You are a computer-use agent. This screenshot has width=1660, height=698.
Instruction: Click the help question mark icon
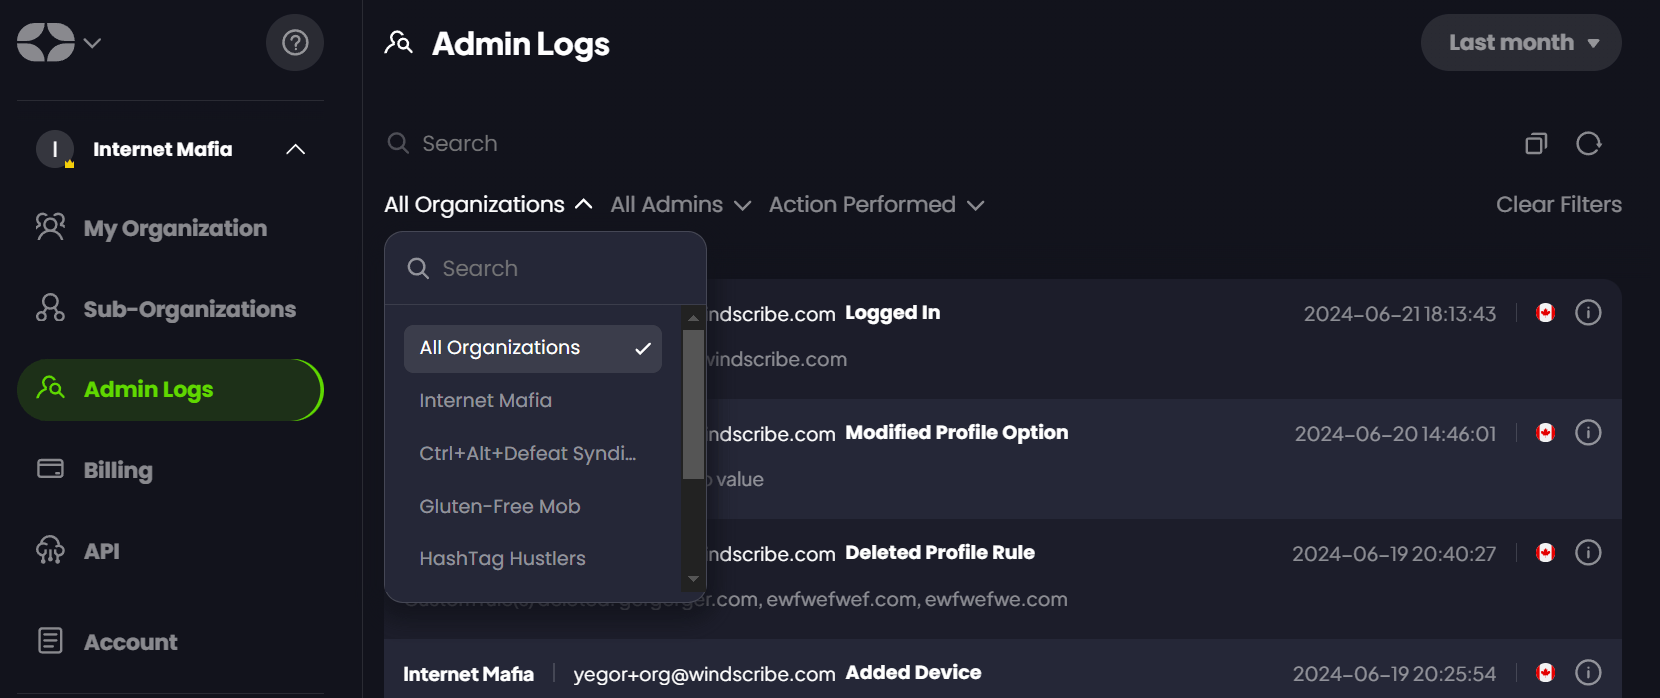295,43
